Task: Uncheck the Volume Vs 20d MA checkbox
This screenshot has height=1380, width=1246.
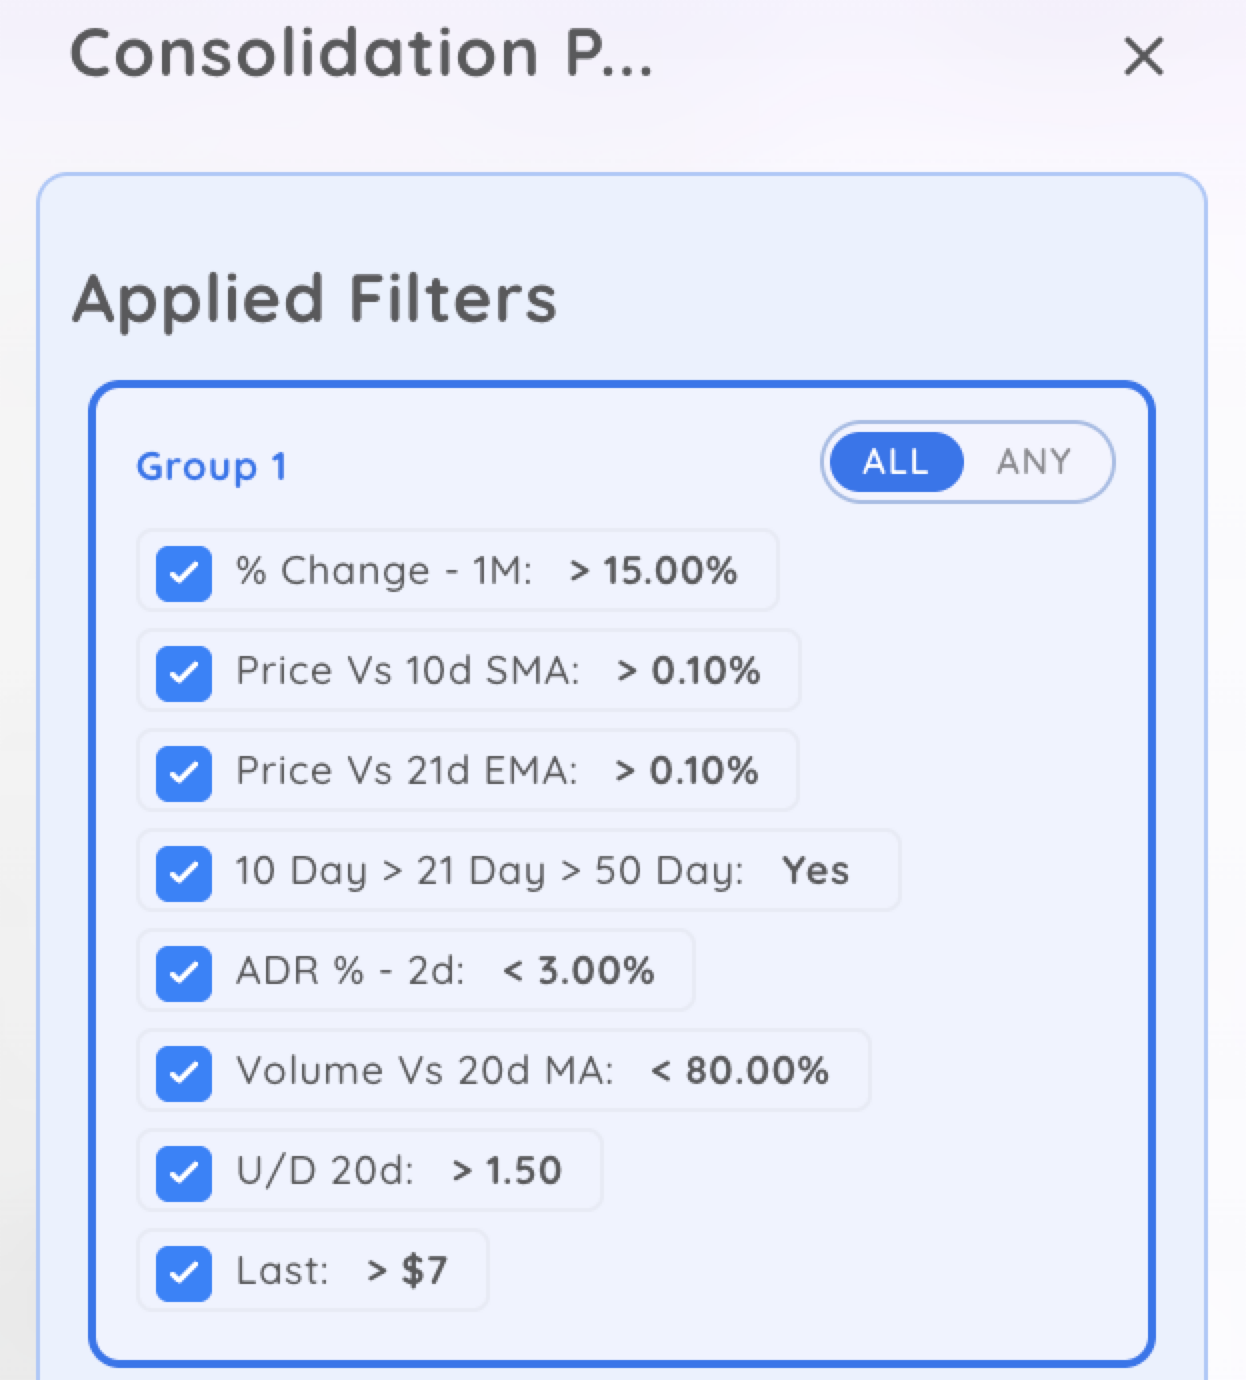Action: point(184,1073)
